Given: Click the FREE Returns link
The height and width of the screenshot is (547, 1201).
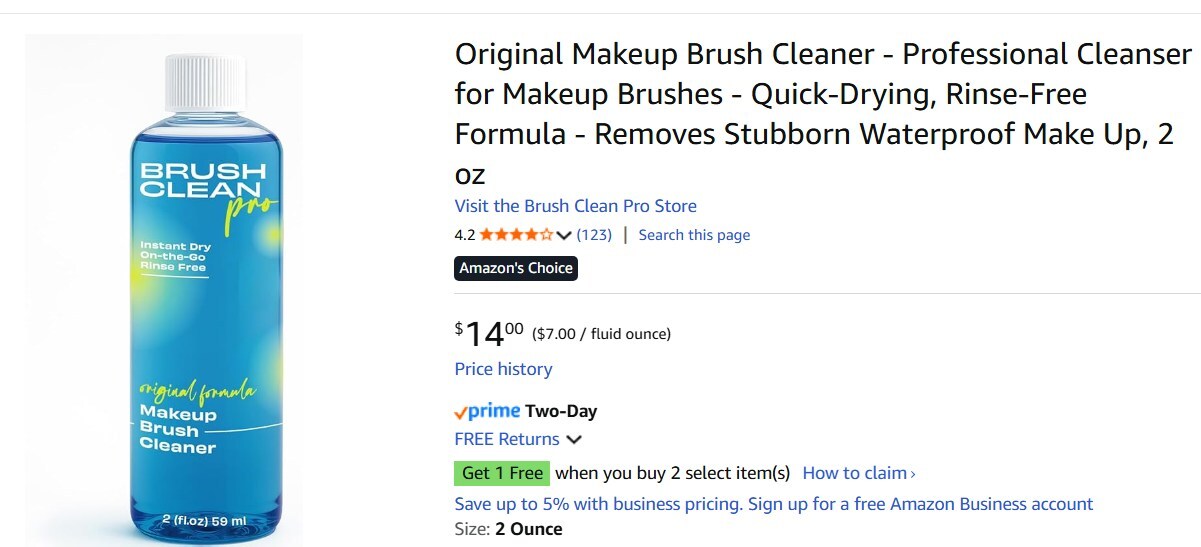Looking at the screenshot, I should [x=507, y=439].
